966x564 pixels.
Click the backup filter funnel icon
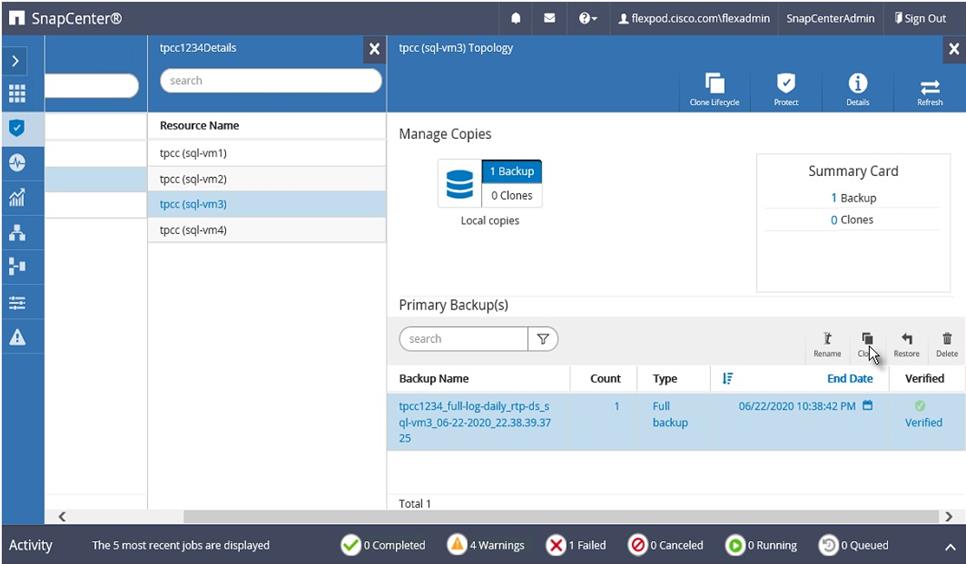point(543,339)
